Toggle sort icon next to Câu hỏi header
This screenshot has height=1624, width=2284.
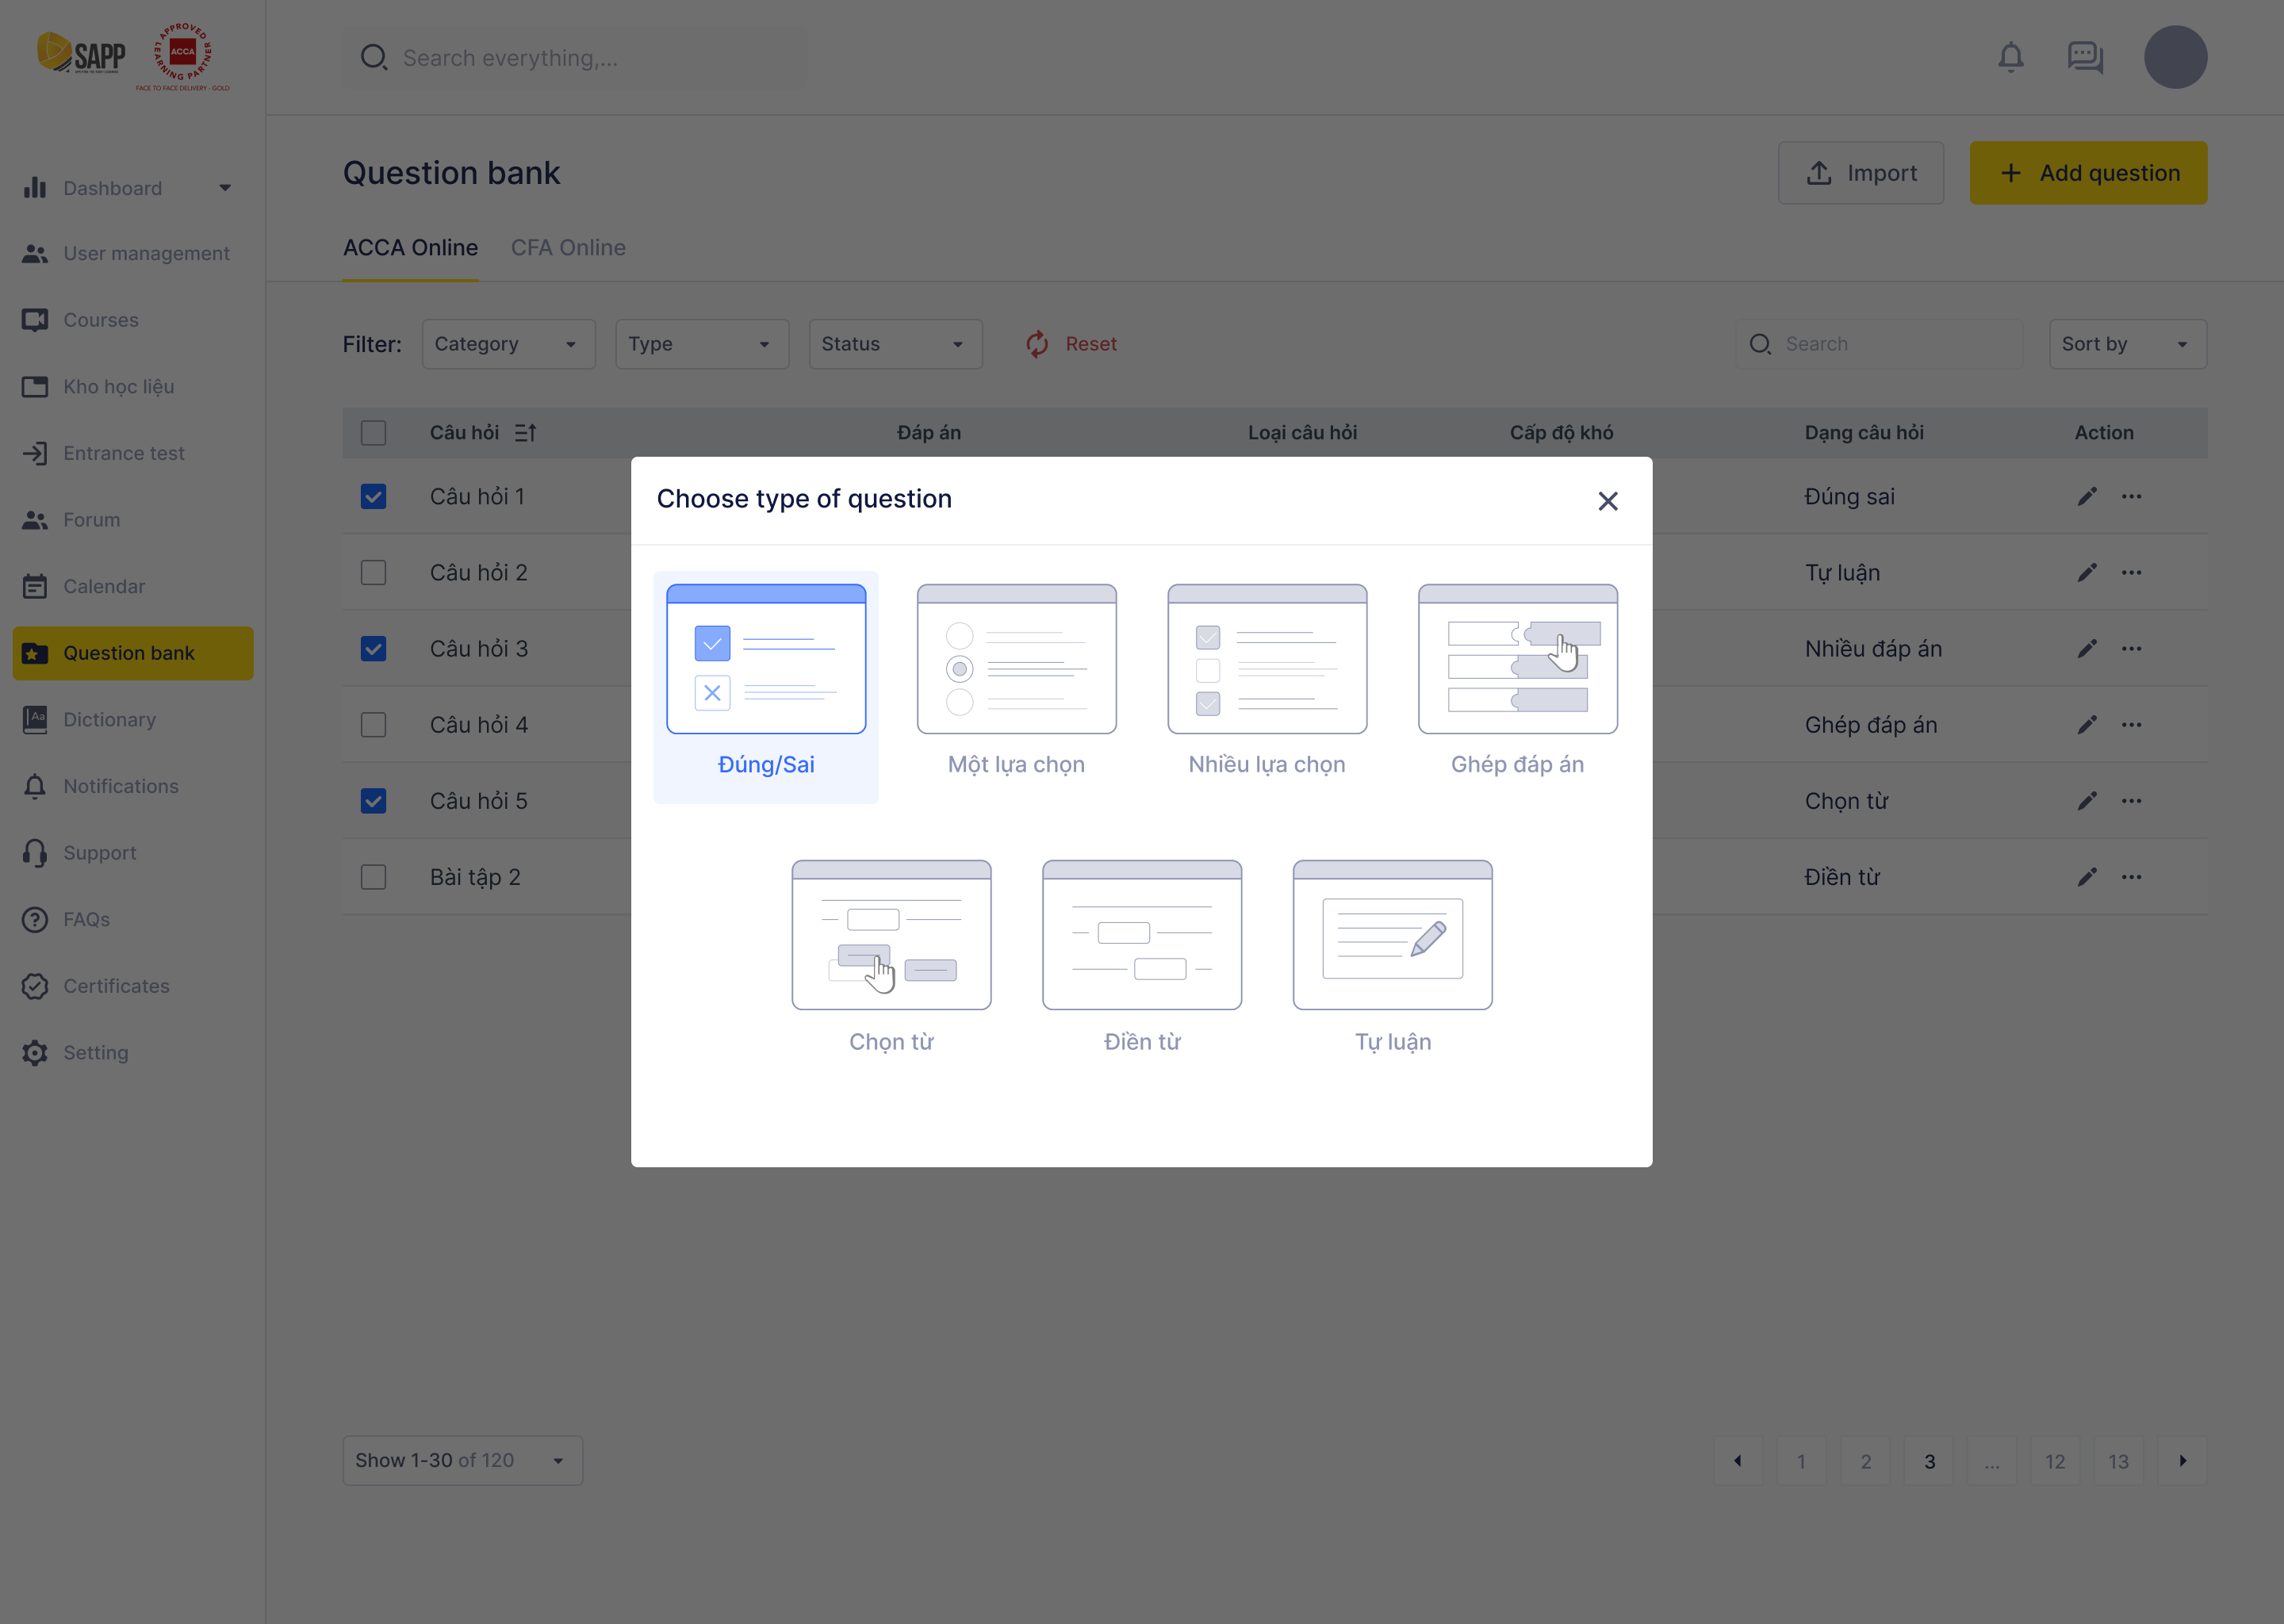(525, 432)
